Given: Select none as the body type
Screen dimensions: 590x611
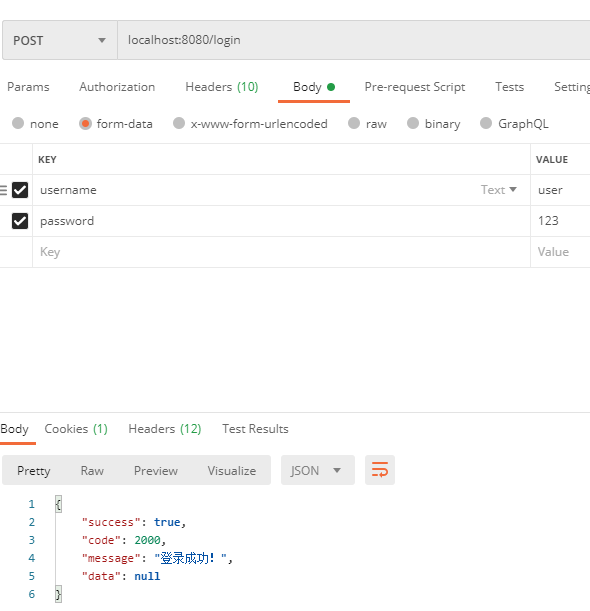Looking at the screenshot, I should tap(35, 124).
